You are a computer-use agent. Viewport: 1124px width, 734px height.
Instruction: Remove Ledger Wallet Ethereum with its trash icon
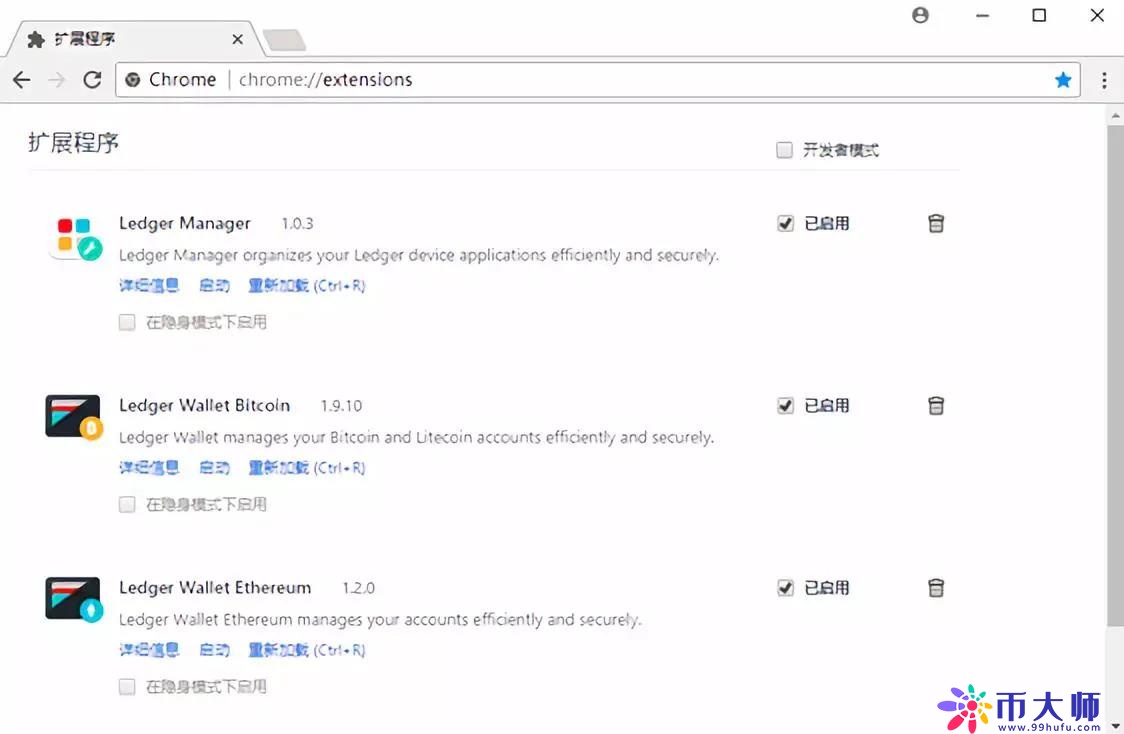pyautogui.click(x=935, y=588)
